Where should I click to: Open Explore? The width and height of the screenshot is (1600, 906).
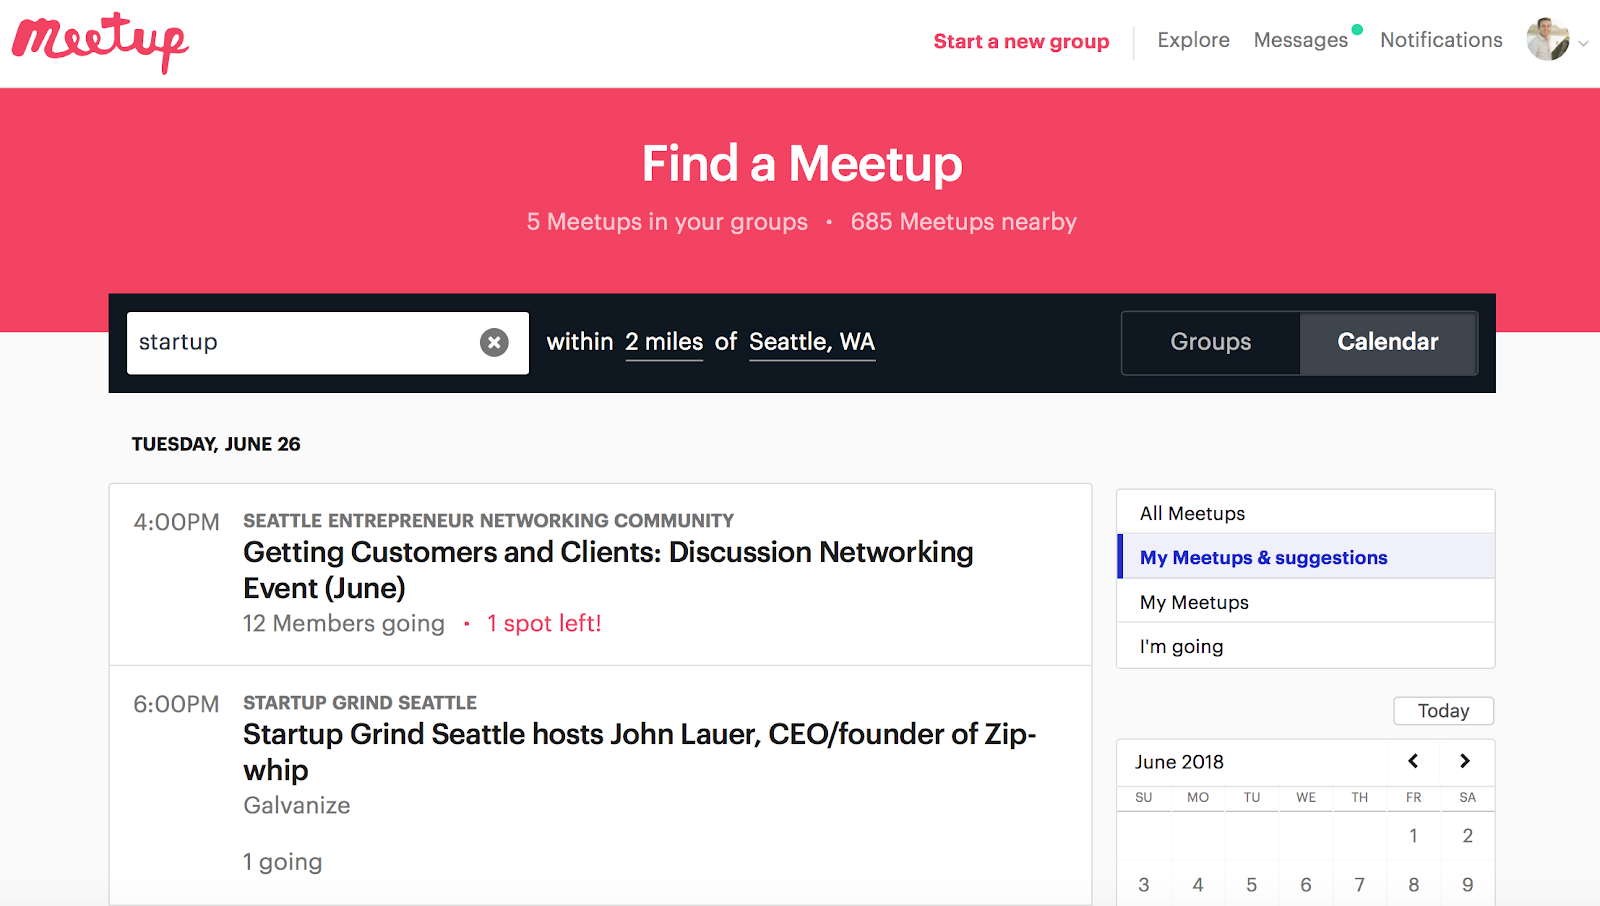(x=1193, y=40)
